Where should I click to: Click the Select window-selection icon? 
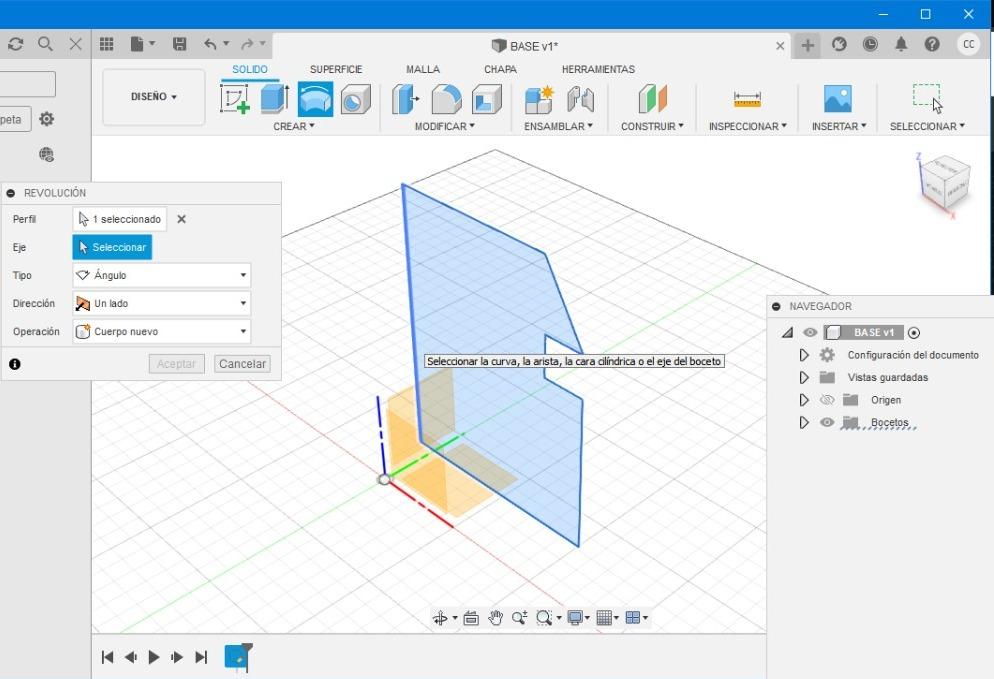pyautogui.click(x=927, y=98)
